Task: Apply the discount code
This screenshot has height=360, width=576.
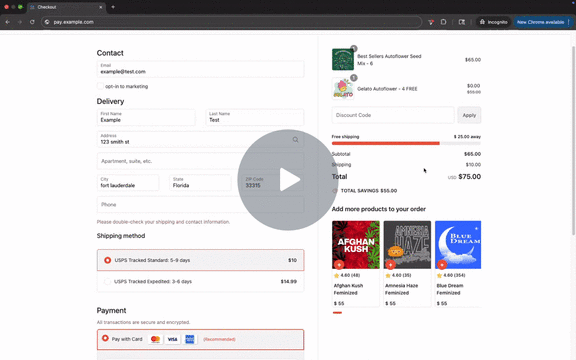Action: tap(469, 115)
